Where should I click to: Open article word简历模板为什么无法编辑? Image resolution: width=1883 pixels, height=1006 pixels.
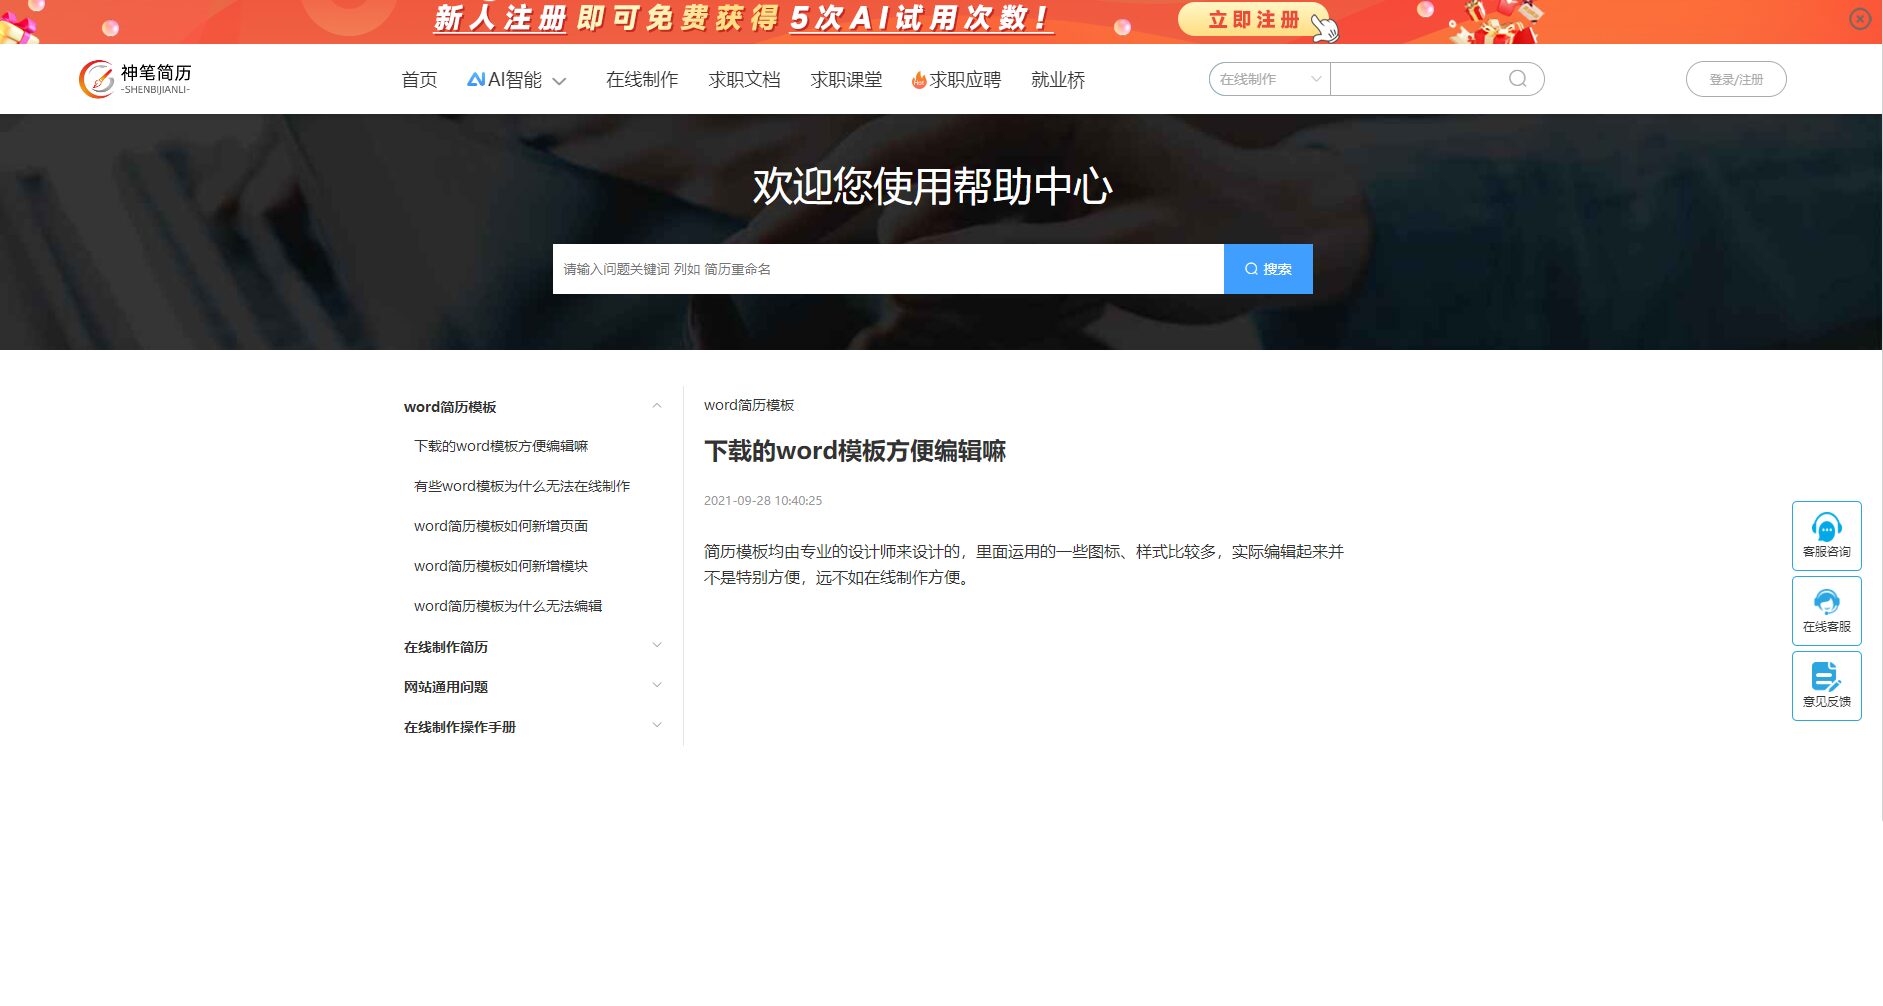[x=508, y=606]
